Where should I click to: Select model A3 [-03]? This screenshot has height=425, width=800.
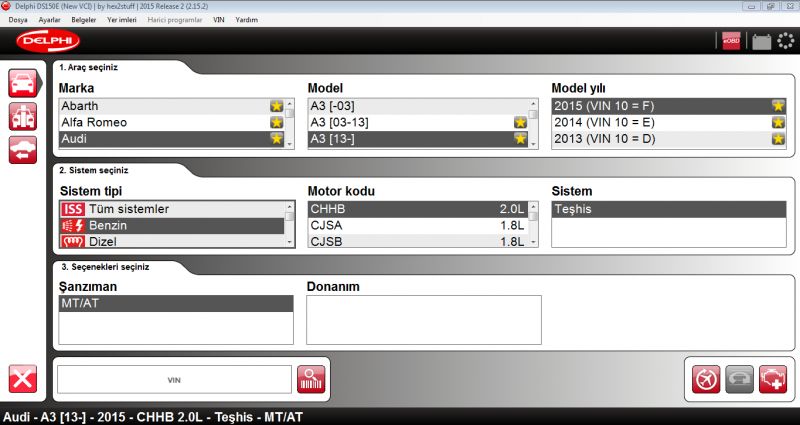[x=418, y=106]
